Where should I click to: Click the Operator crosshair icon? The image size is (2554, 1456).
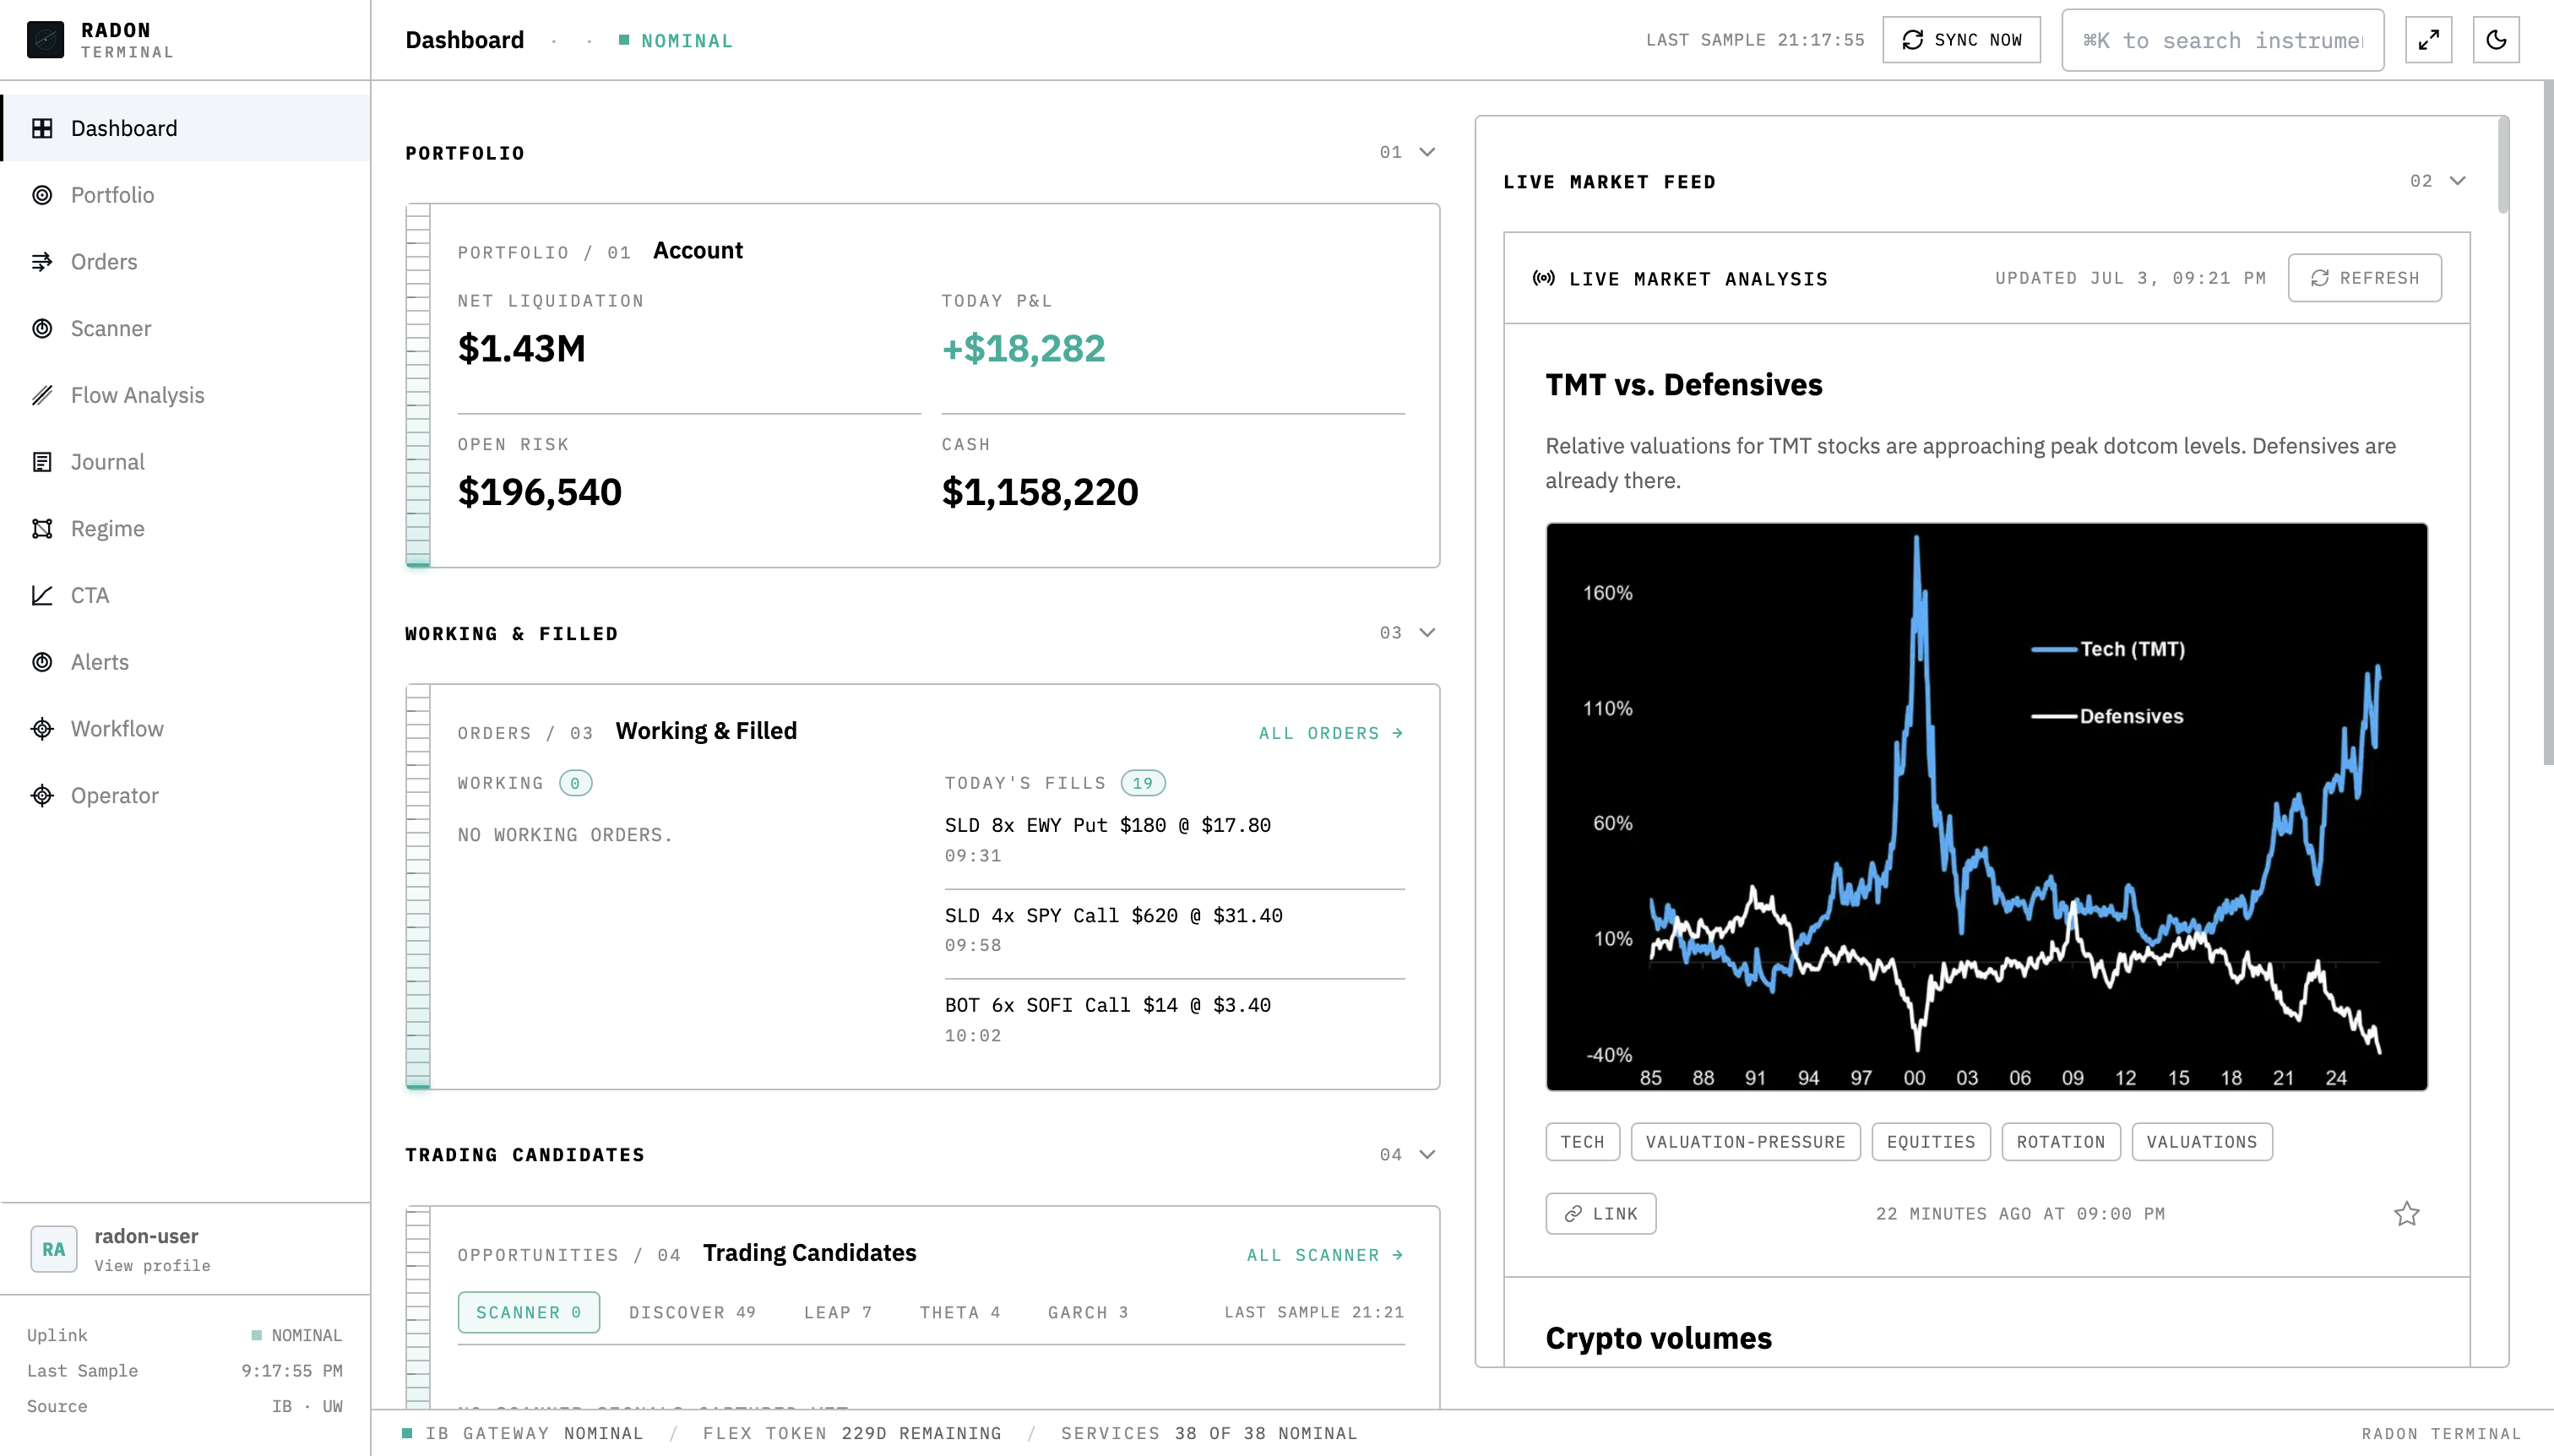[42, 795]
